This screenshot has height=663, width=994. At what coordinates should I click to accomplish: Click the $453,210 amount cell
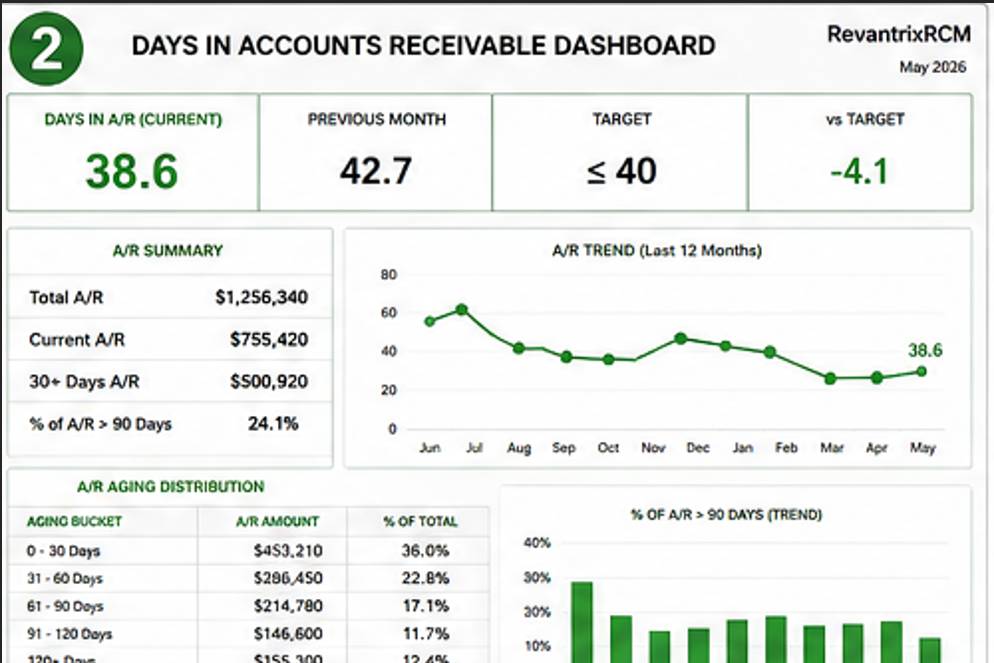[x=288, y=551]
